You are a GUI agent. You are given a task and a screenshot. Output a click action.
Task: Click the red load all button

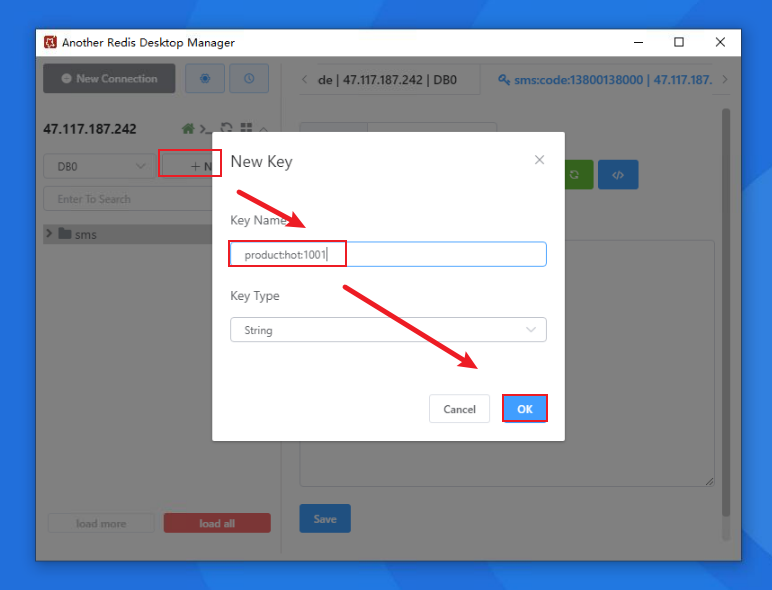tap(217, 523)
